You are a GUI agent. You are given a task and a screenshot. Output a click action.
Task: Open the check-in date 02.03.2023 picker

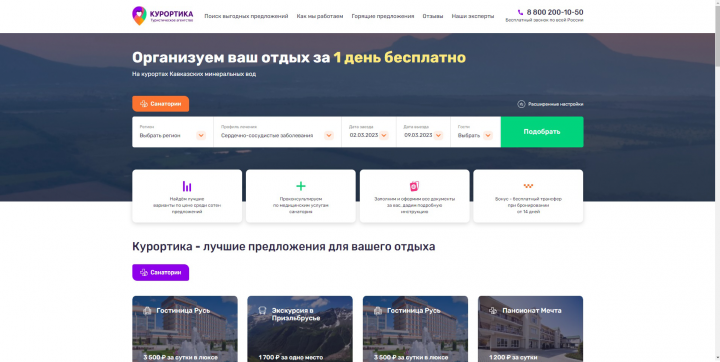pos(384,136)
